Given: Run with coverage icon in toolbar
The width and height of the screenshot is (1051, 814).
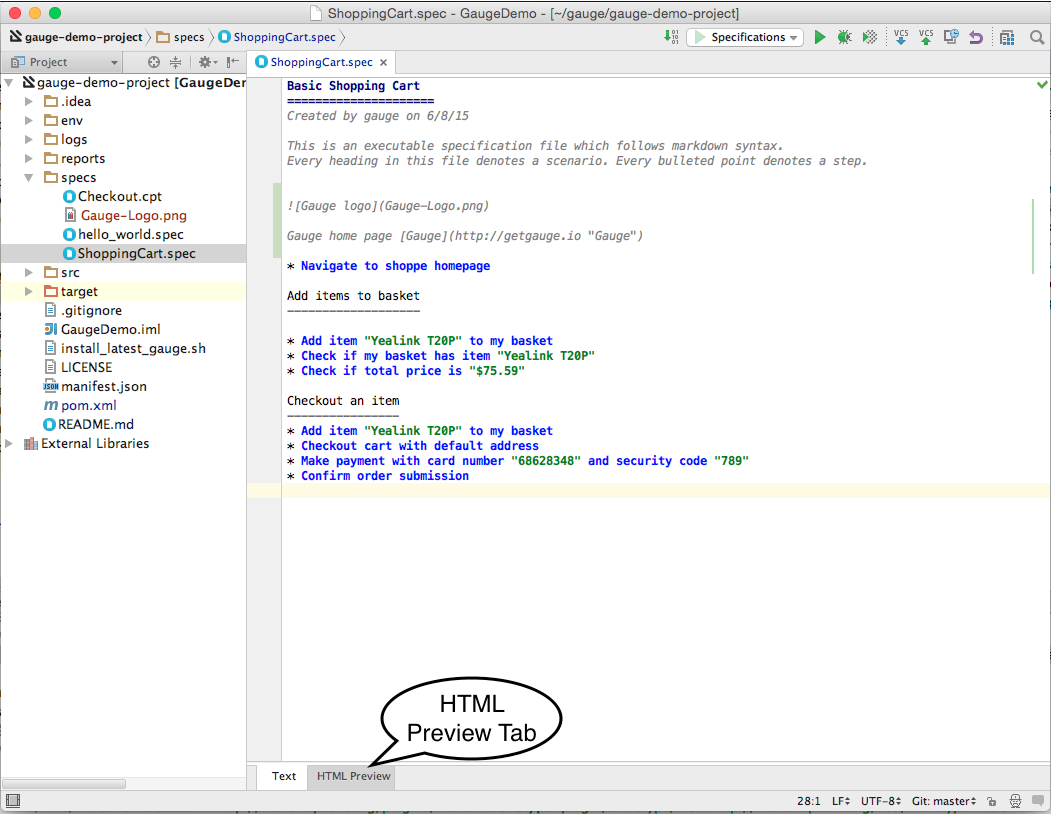Looking at the screenshot, I should (870, 37).
